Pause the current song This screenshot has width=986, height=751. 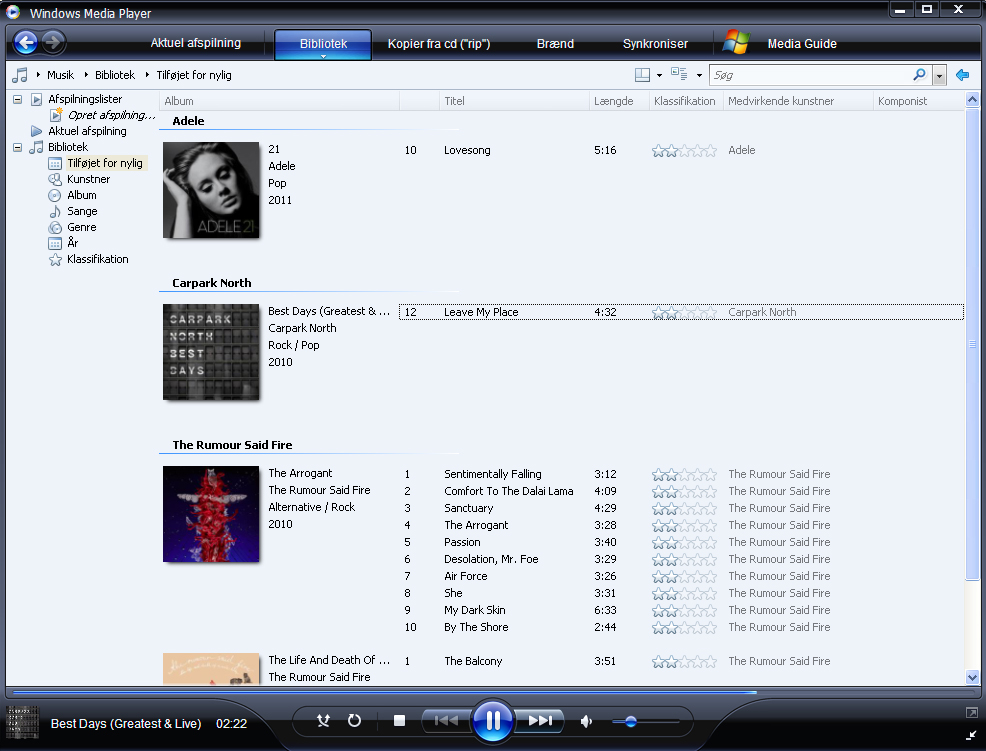tap(492, 720)
